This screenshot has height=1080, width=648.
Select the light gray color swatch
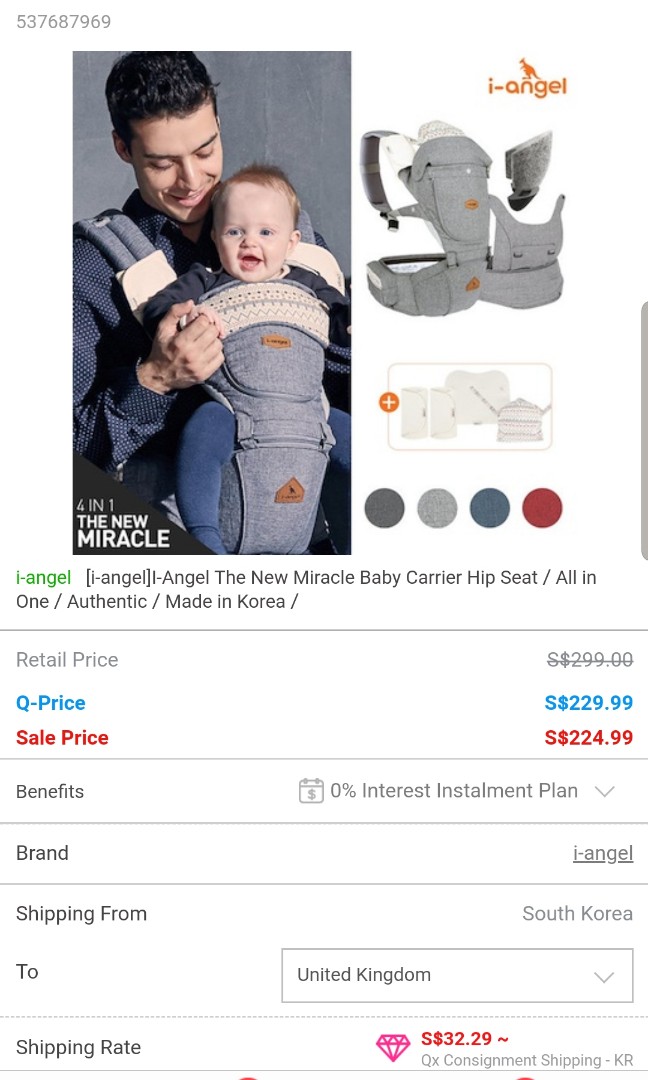click(437, 508)
